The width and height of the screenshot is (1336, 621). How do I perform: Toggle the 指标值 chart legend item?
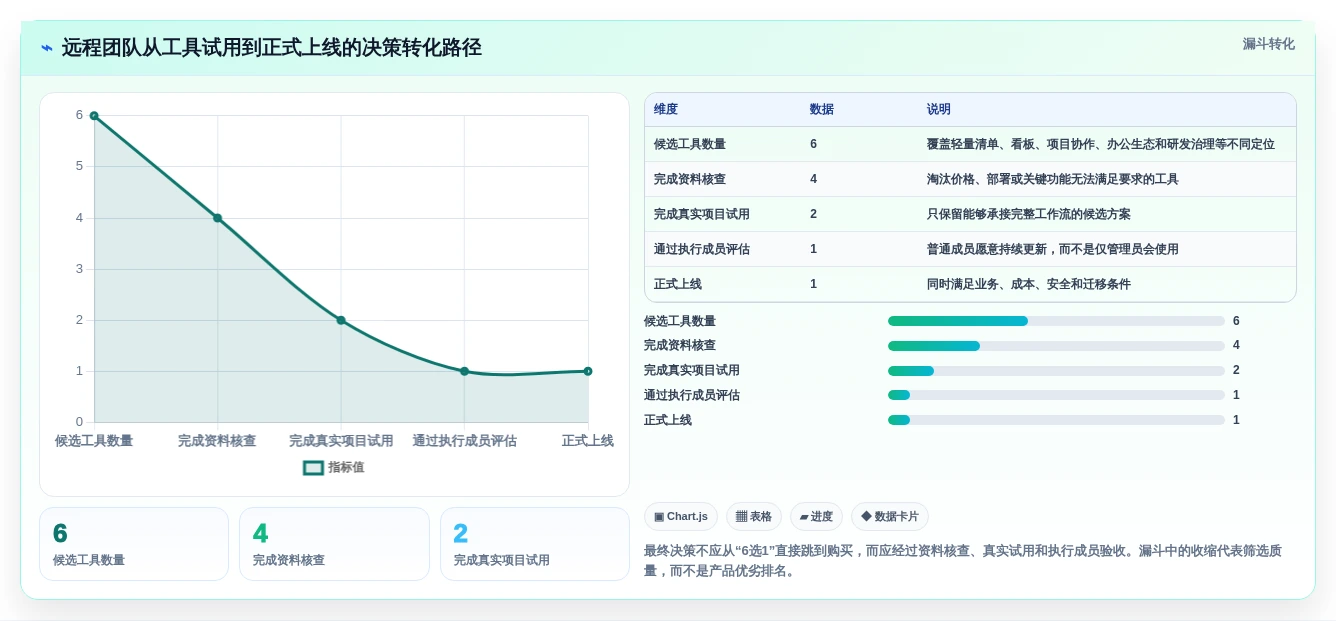pos(334,467)
